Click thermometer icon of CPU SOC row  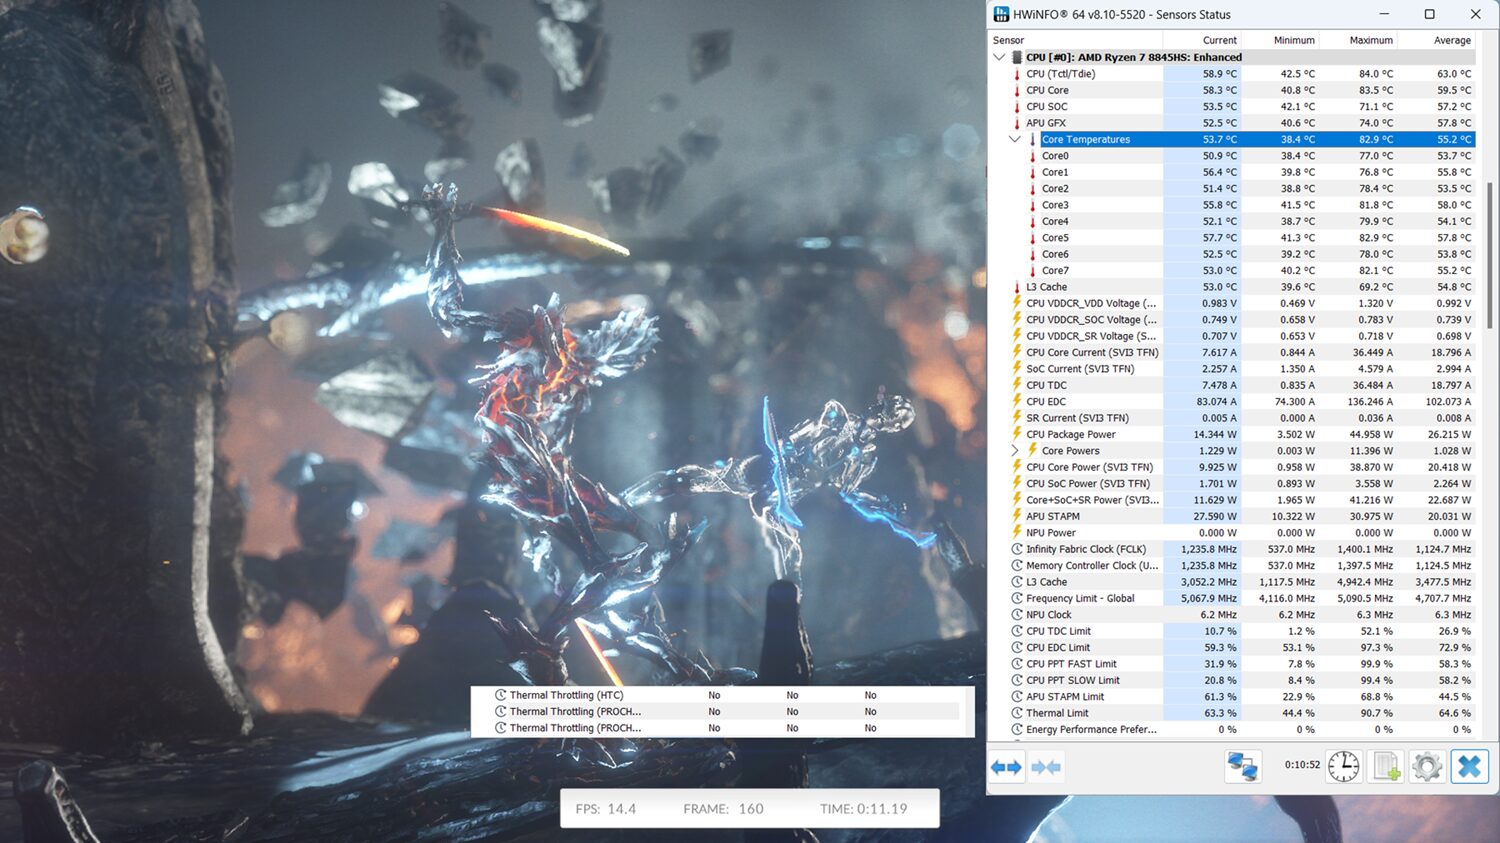[1017, 107]
